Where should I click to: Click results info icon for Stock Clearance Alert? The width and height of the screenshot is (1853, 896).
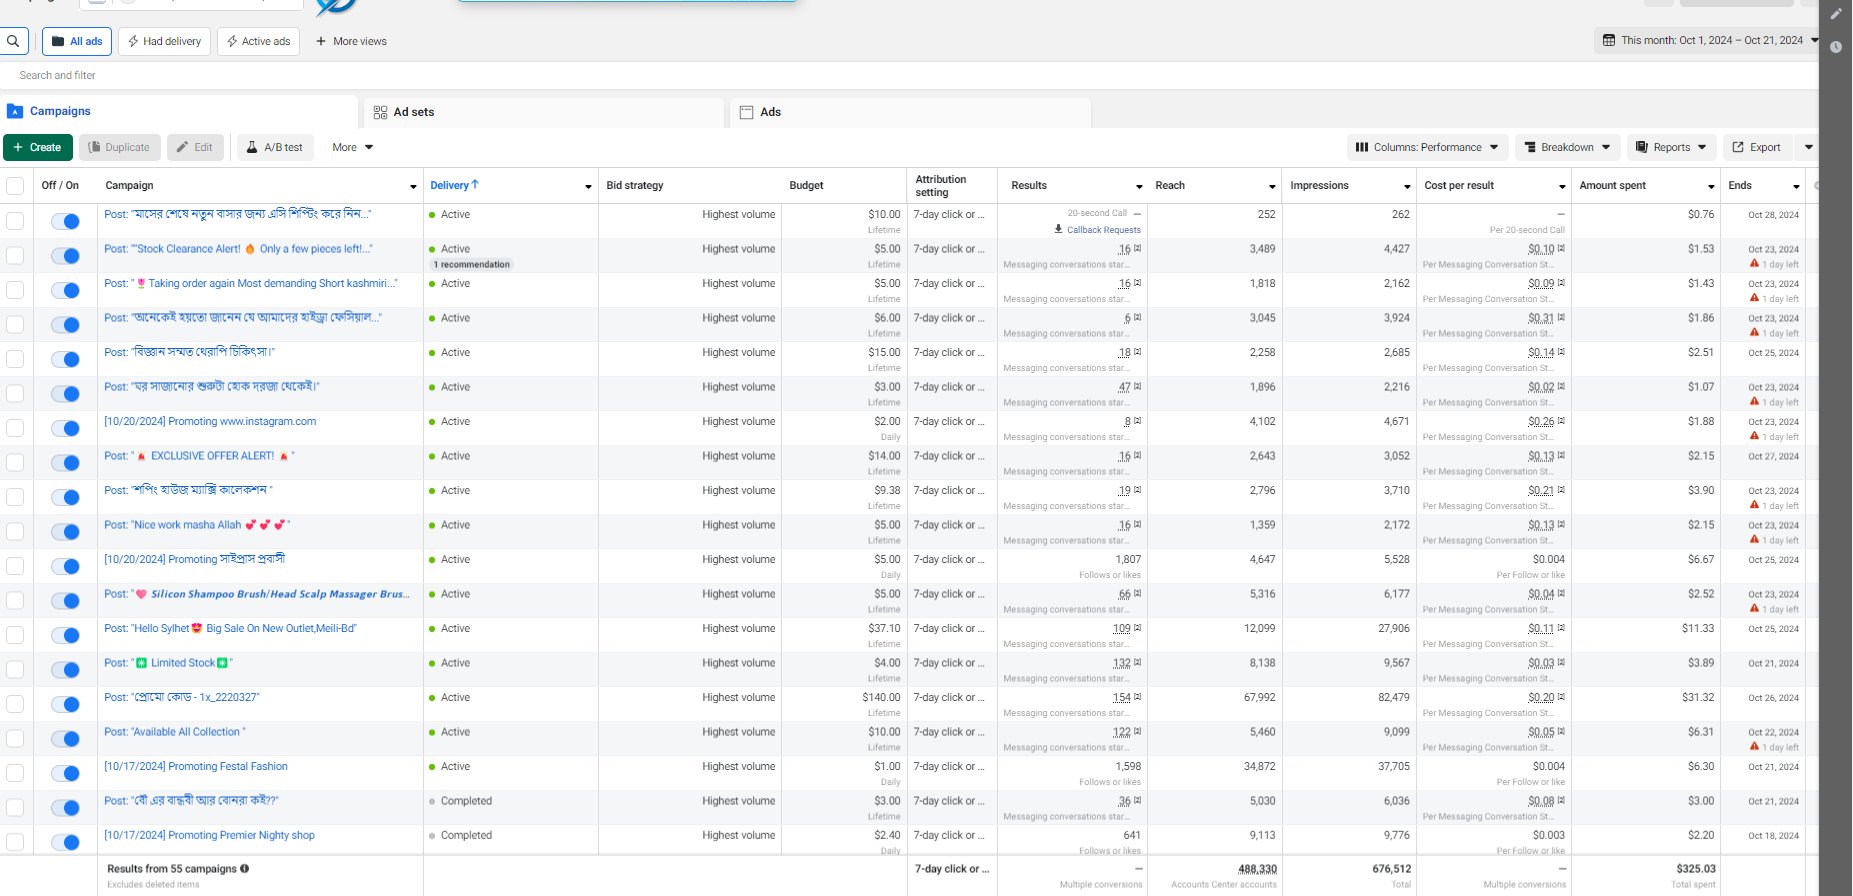tap(1137, 248)
